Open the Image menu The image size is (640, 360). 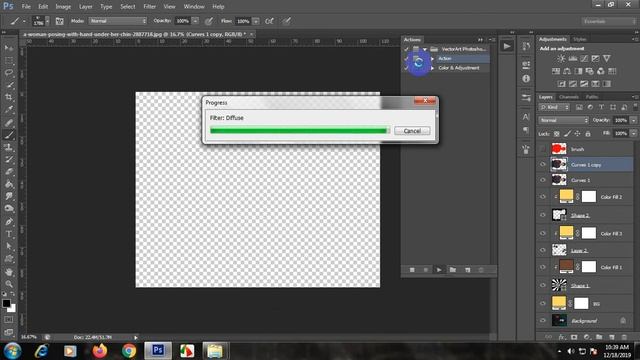[x=63, y=7]
